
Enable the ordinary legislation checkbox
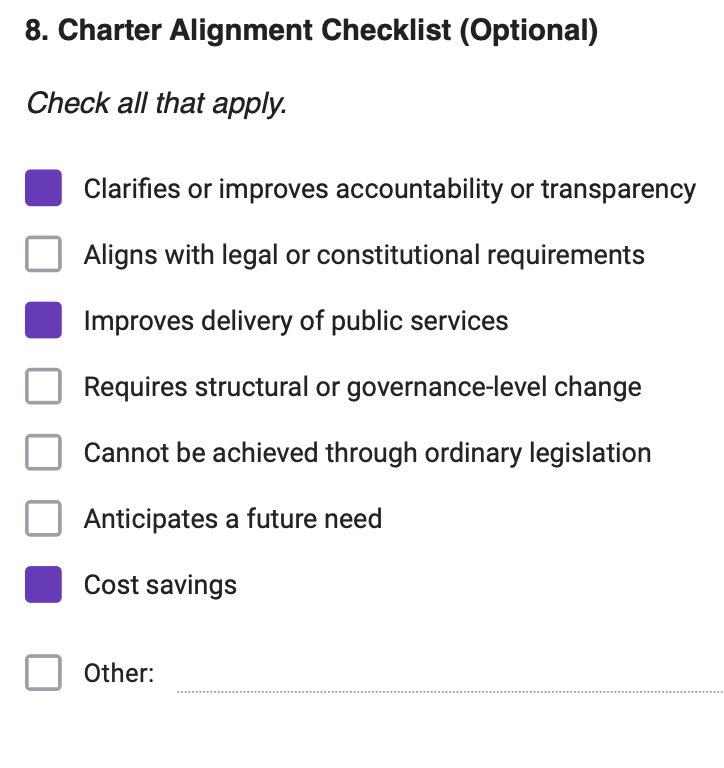(x=43, y=452)
